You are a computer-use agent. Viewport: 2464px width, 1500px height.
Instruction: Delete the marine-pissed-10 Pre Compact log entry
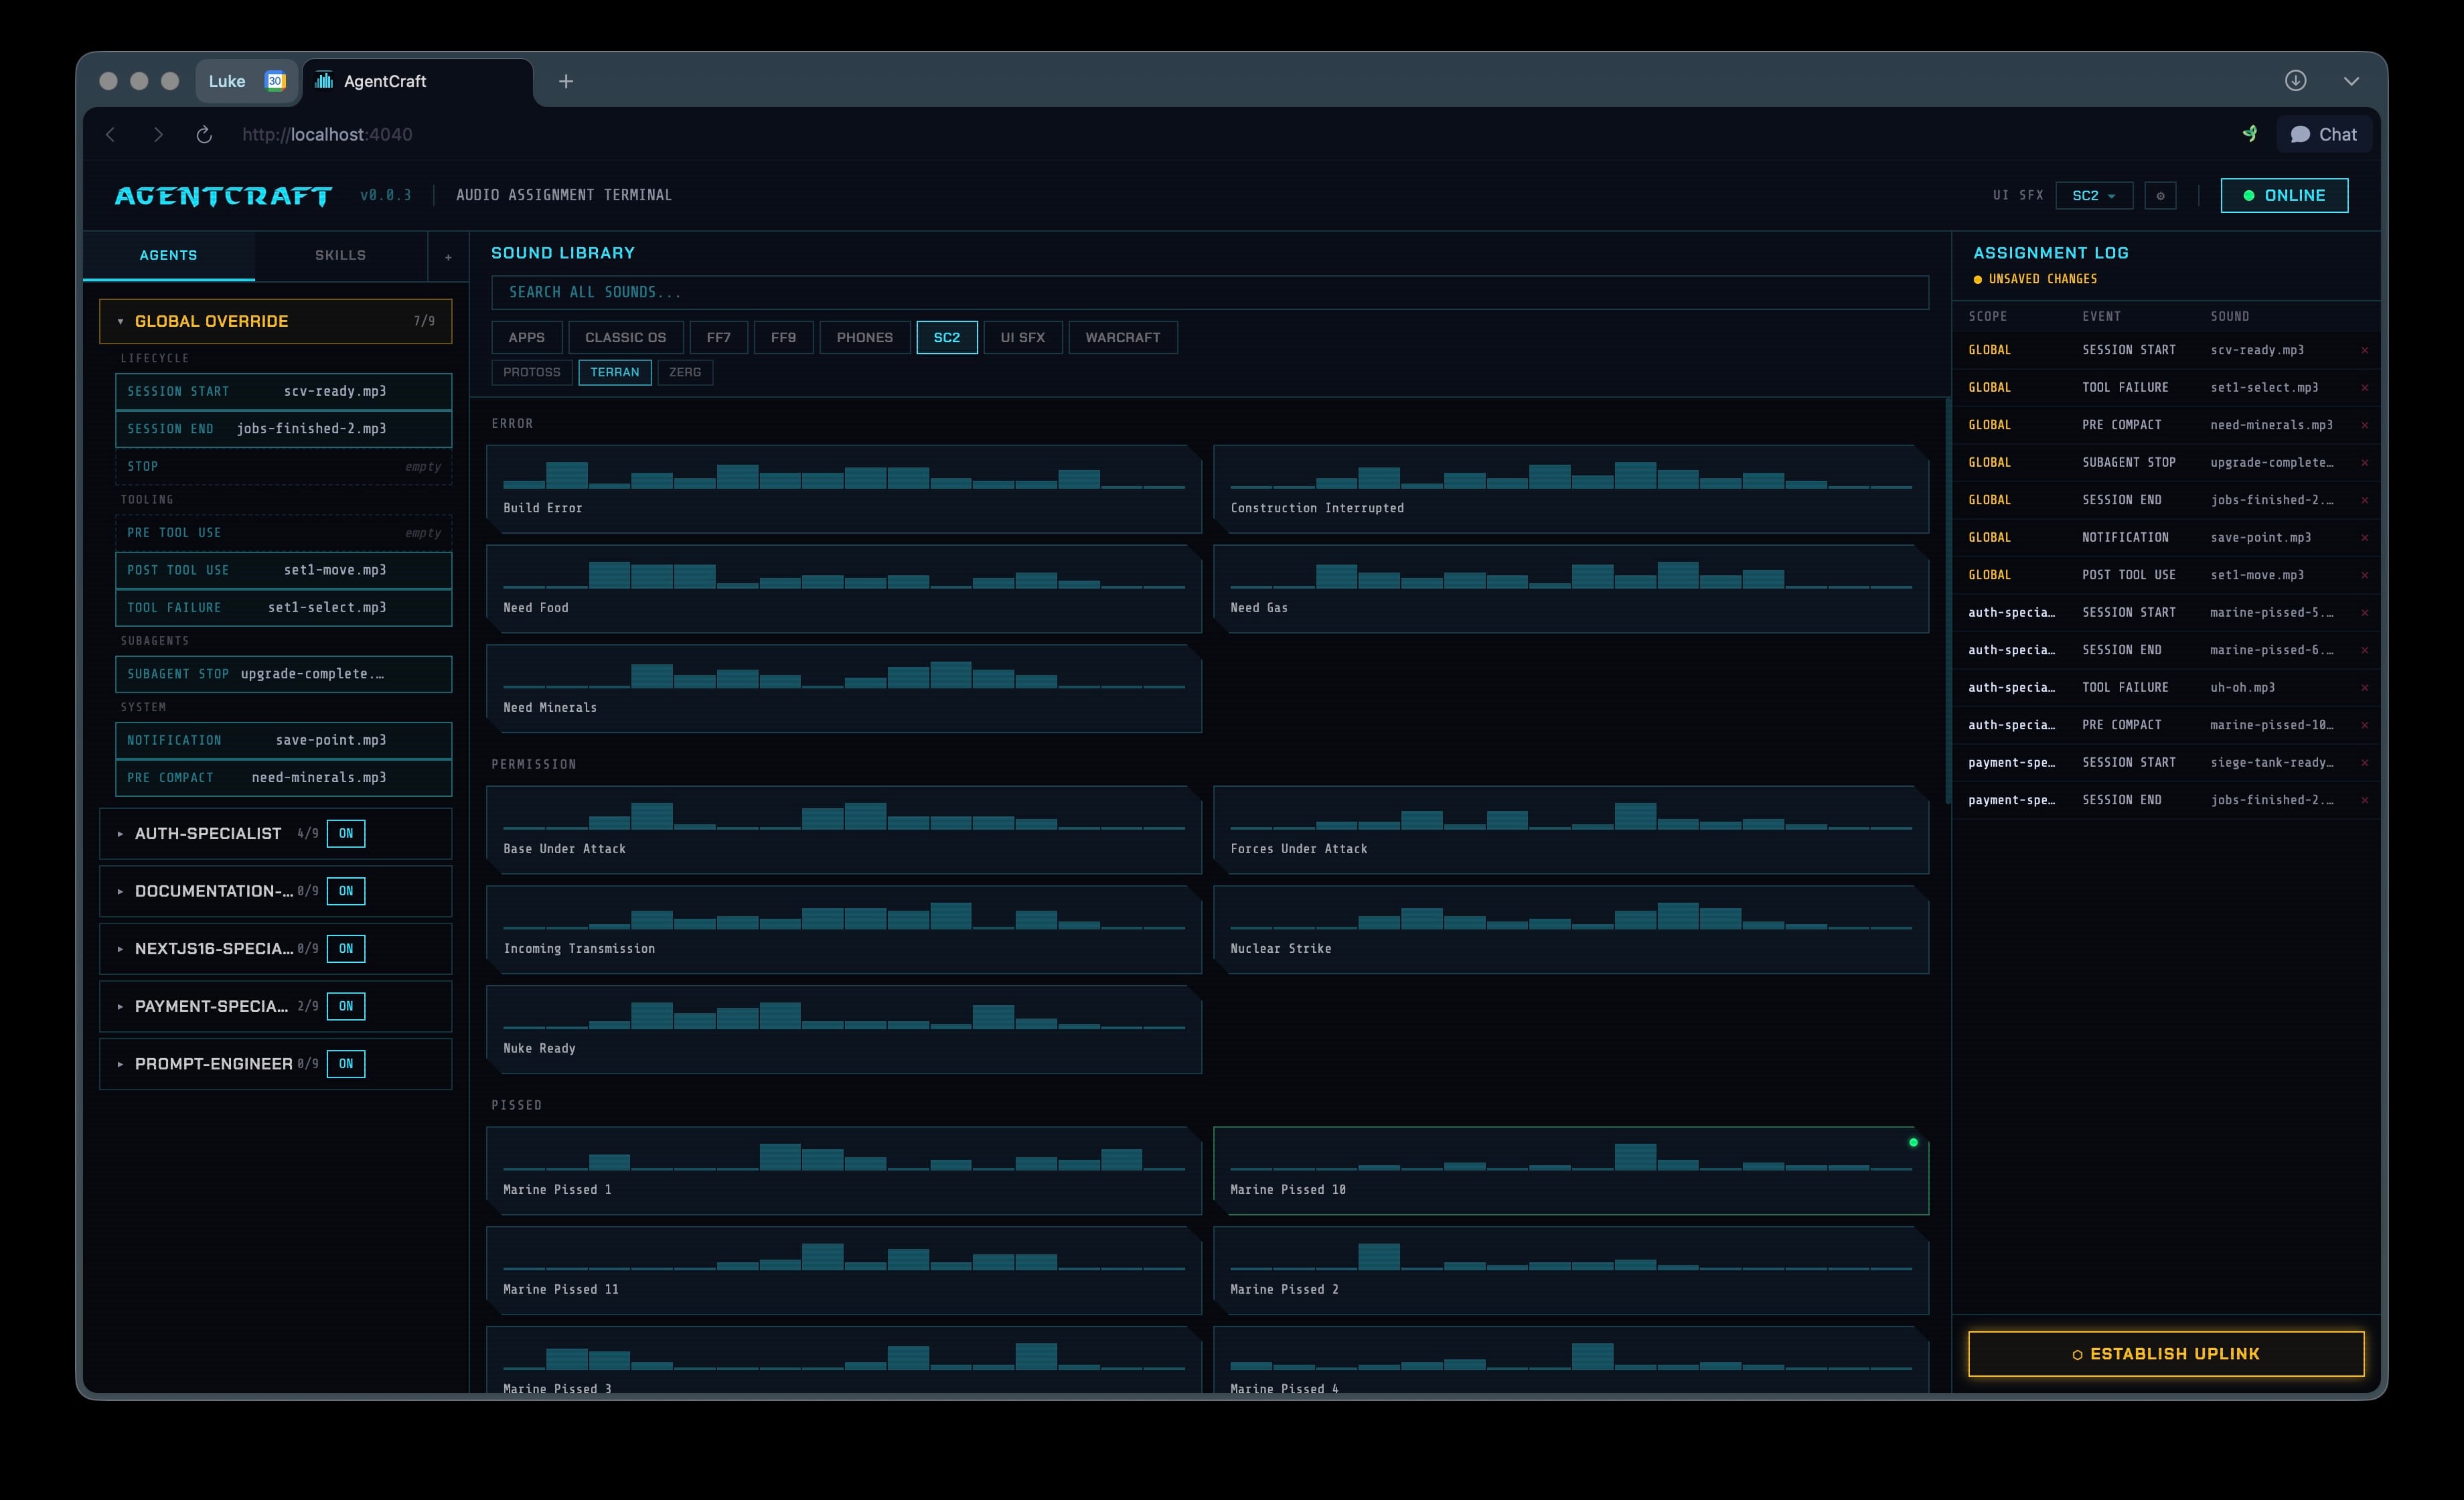pyautogui.click(x=2365, y=726)
